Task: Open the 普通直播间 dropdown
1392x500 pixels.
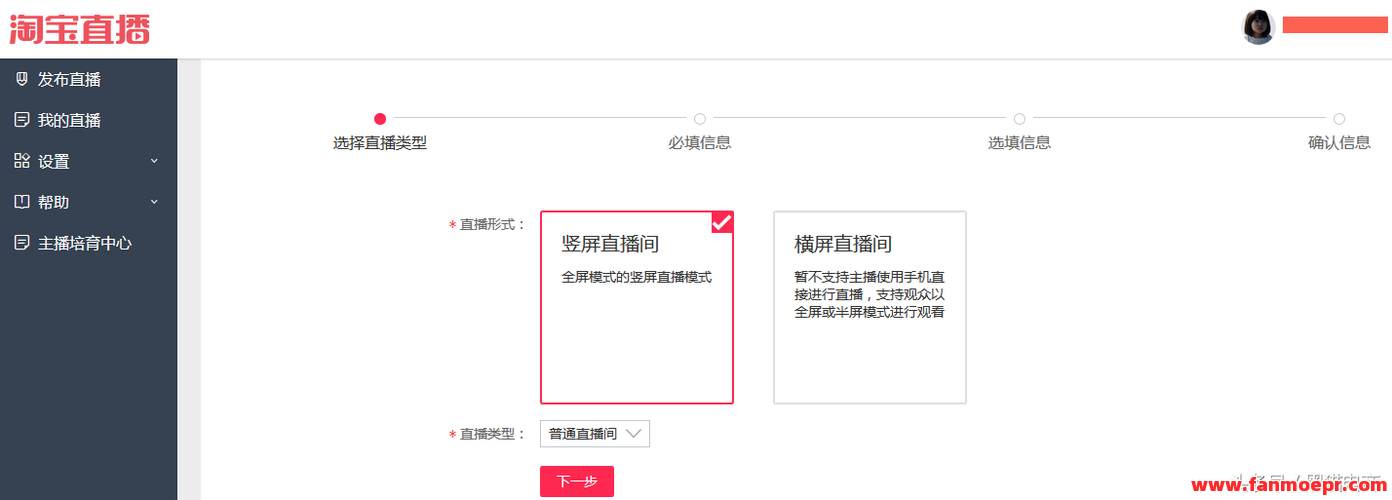Action: [x=595, y=433]
